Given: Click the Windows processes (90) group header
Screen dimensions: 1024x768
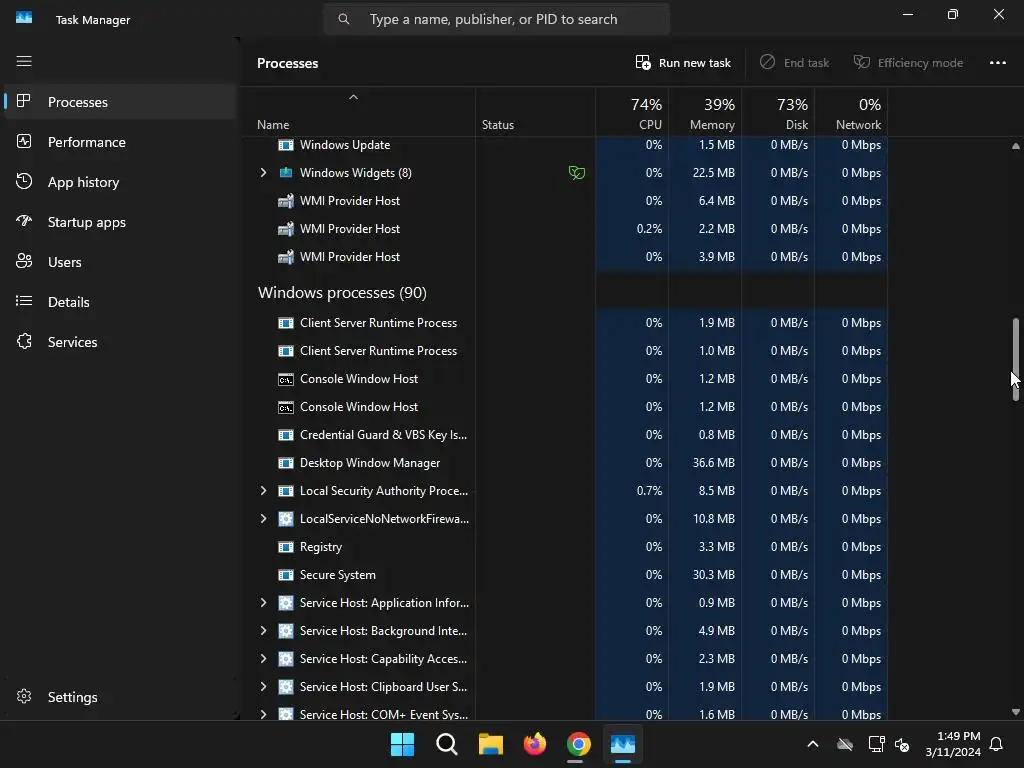Looking at the screenshot, I should (x=342, y=293).
